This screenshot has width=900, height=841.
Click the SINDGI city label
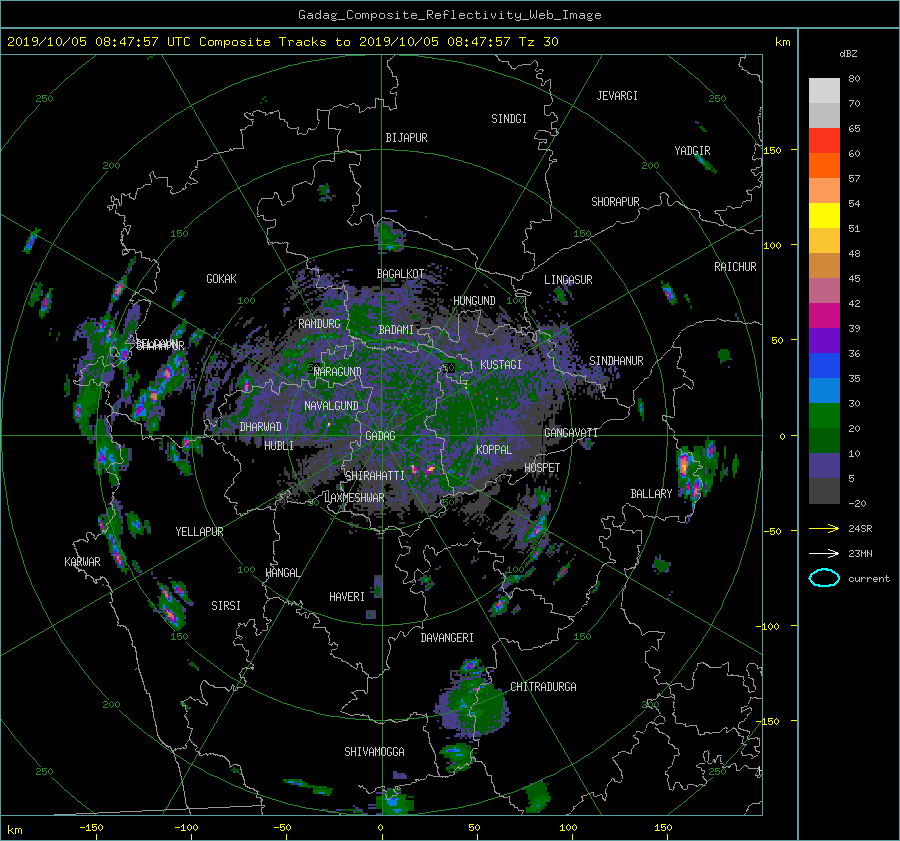pos(509,119)
